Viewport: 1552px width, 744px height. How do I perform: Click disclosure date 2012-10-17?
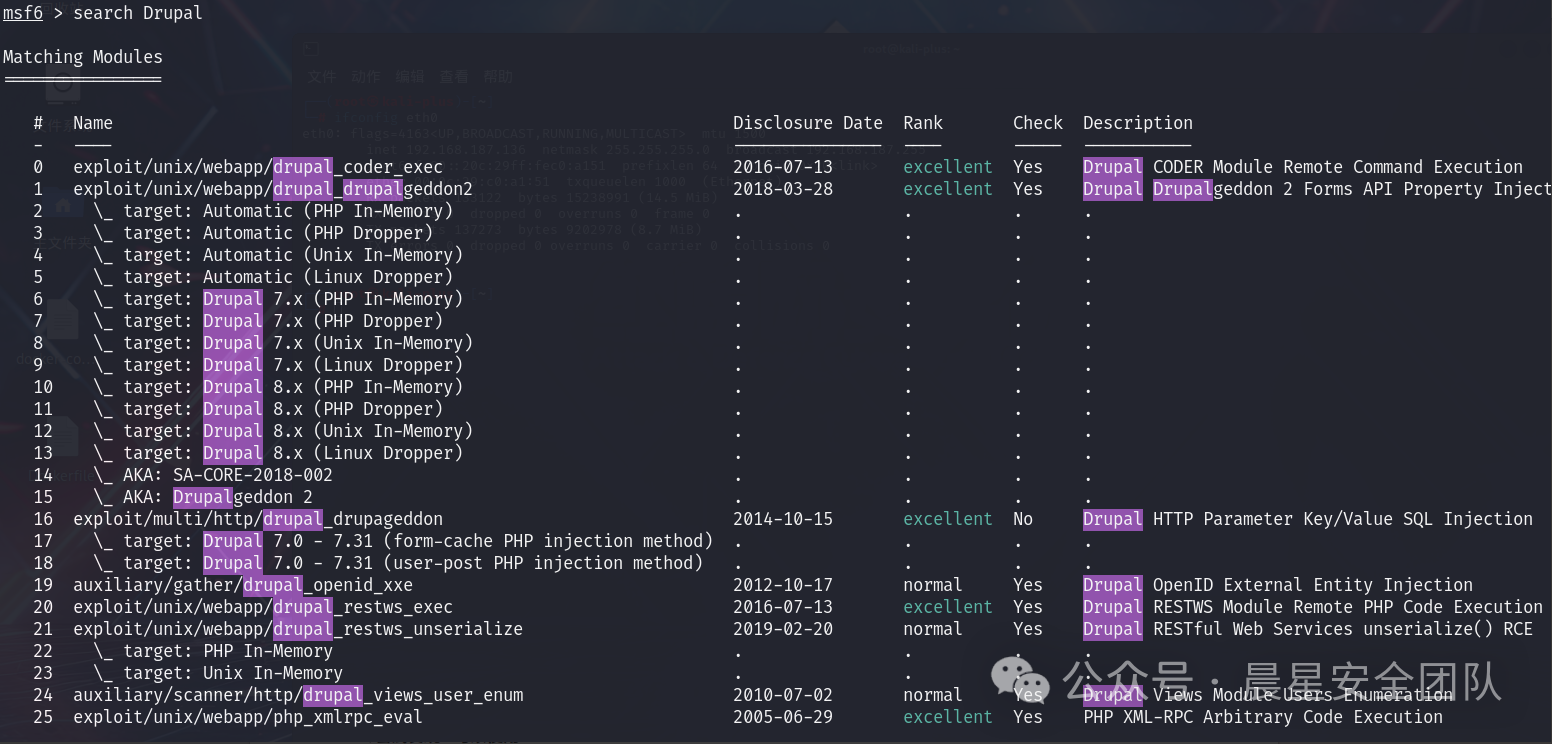(783, 585)
